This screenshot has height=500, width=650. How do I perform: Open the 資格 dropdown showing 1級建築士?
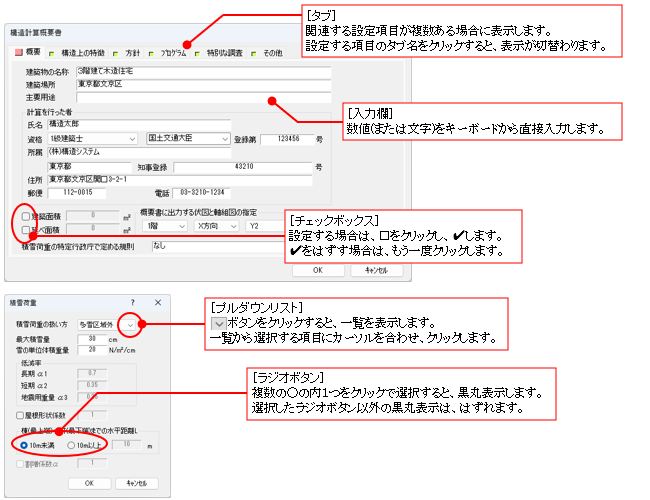point(92,139)
